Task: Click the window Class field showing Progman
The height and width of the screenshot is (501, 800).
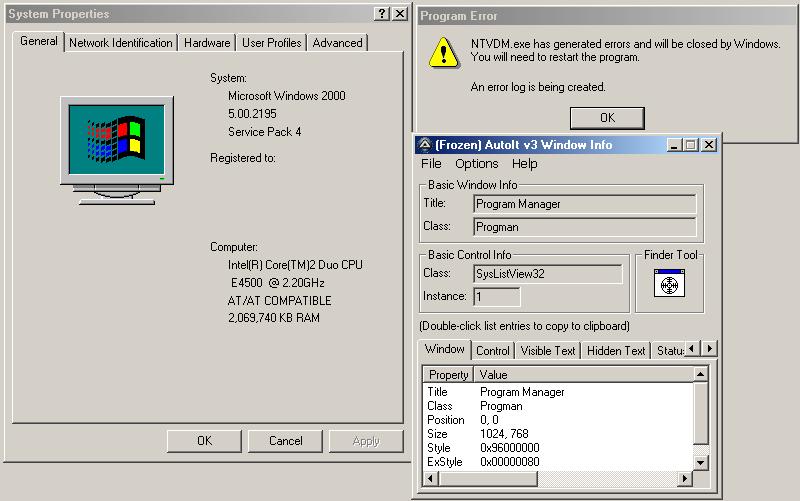Action: [585, 227]
